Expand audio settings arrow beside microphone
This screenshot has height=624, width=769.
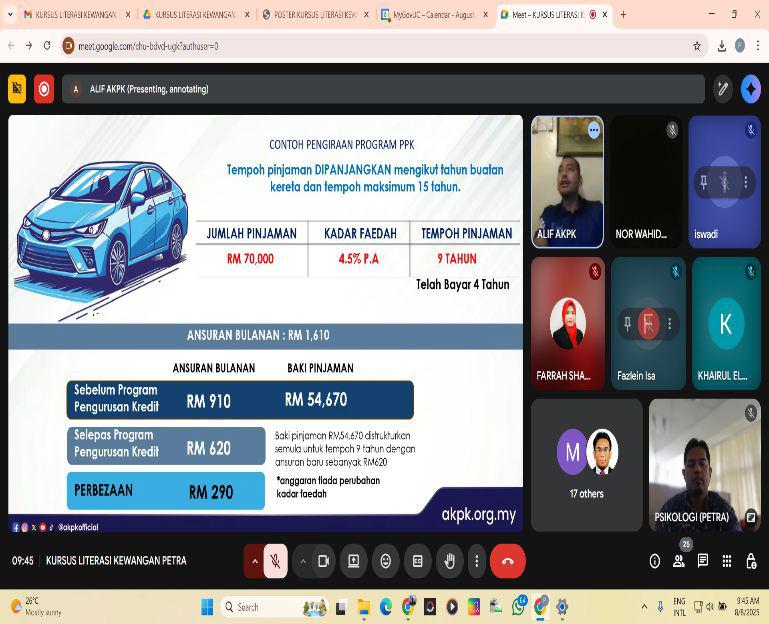point(255,561)
